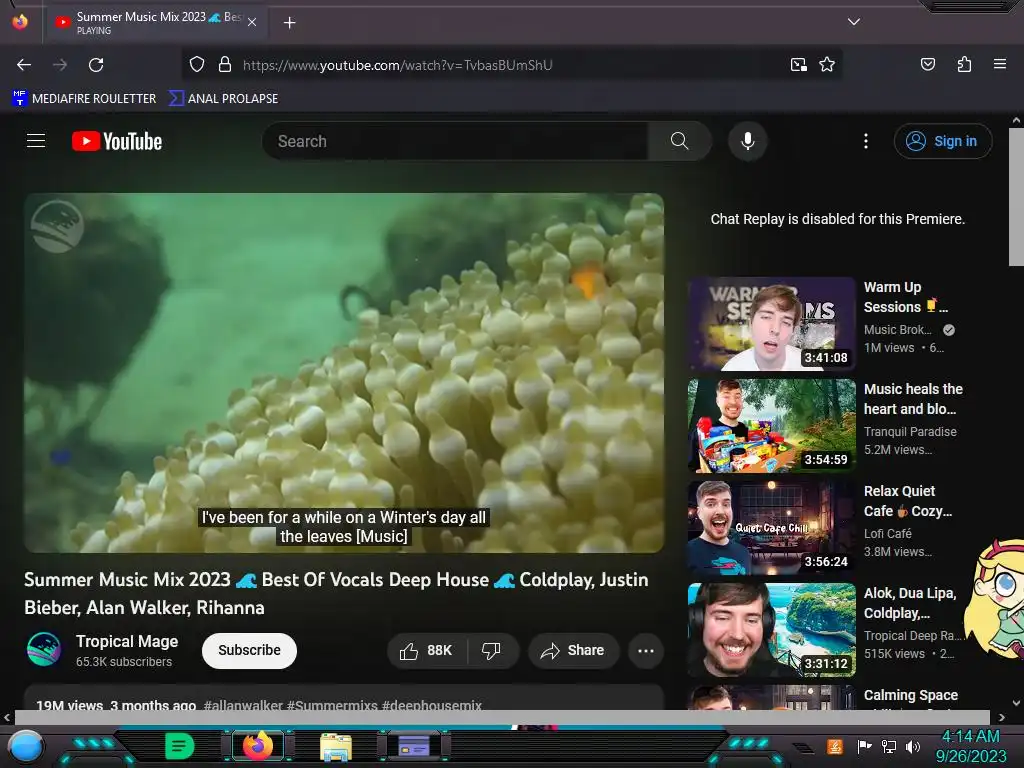1024x768 pixels.
Task: Go back with the browser back arrow
Action: click(x=24, y=65)
